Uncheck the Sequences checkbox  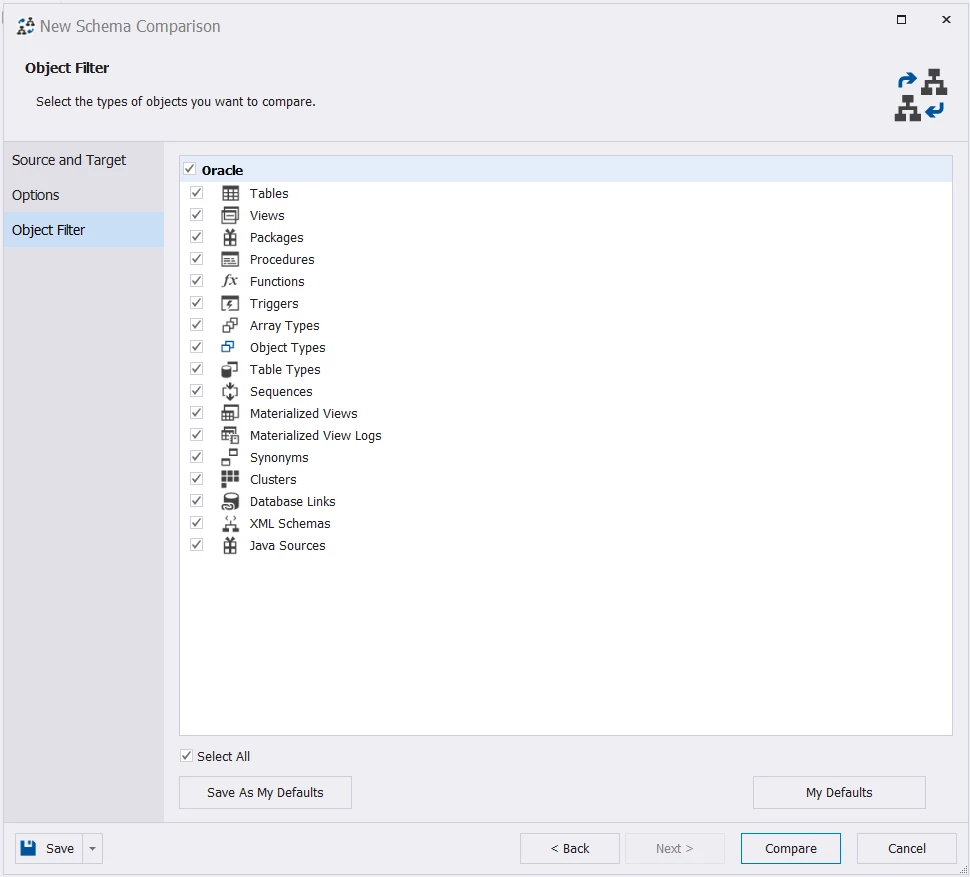click(197, 391)
